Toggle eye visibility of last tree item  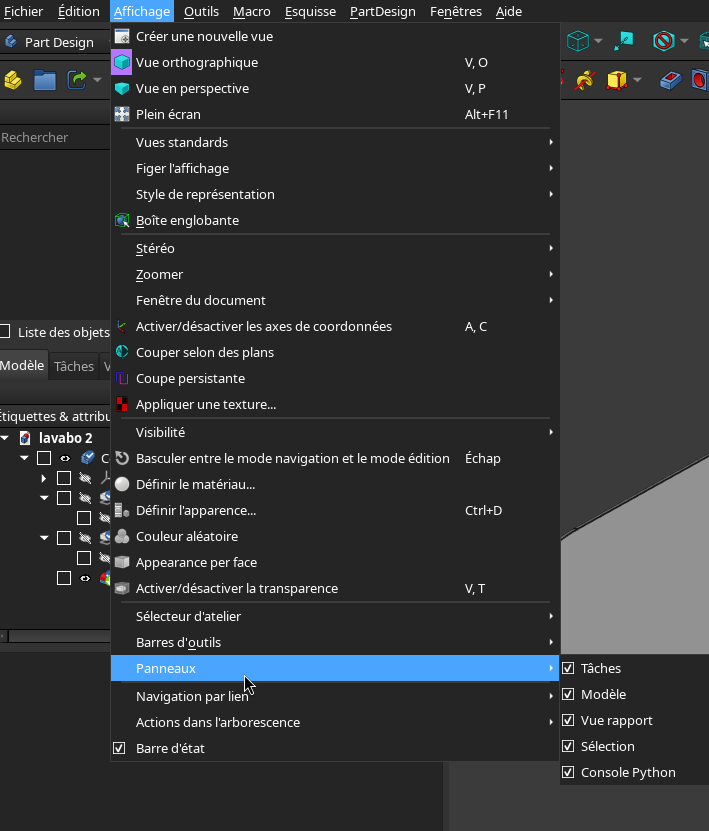pos(85,578)
